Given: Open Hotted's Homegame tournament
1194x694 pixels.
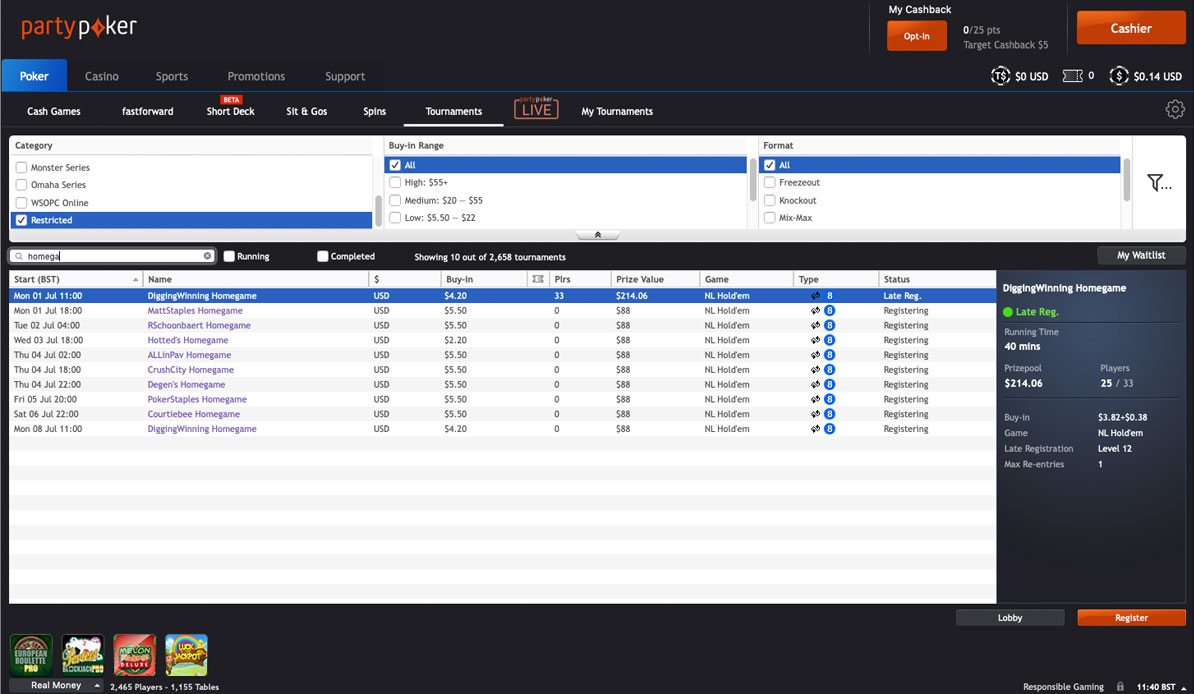Looking at the screenshot, I should click(x=187, y=340).
